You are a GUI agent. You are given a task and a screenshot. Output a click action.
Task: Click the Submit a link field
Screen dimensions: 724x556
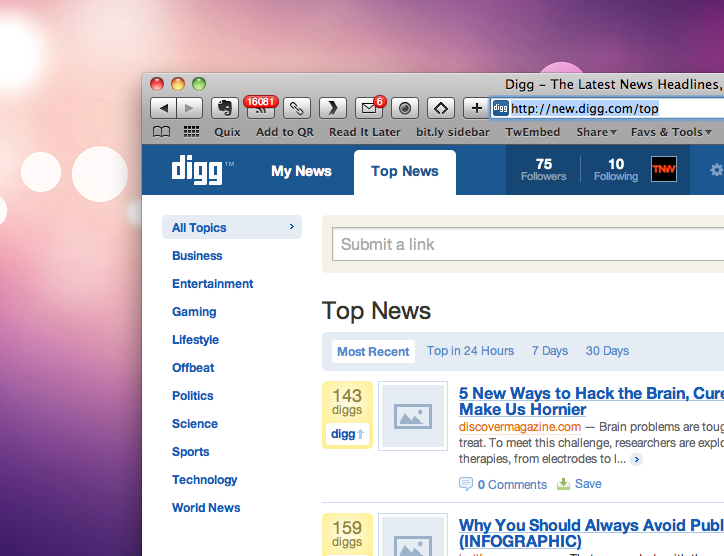coord(528,244)
